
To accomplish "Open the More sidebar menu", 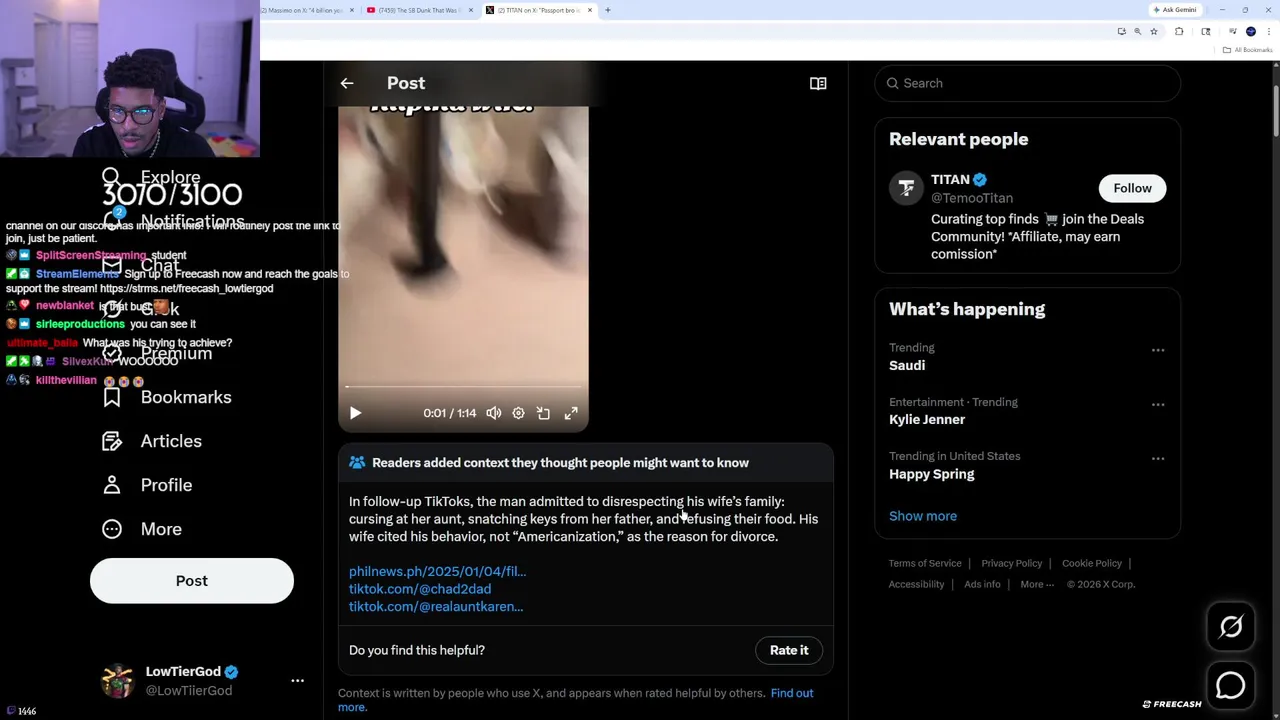I will tap(161, 529).
